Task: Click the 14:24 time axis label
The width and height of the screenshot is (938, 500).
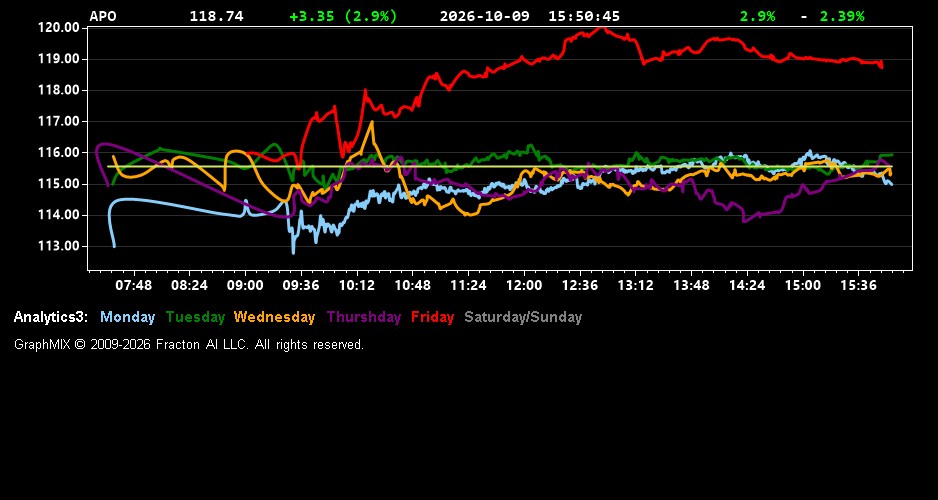Action: [x=747, y=285]
